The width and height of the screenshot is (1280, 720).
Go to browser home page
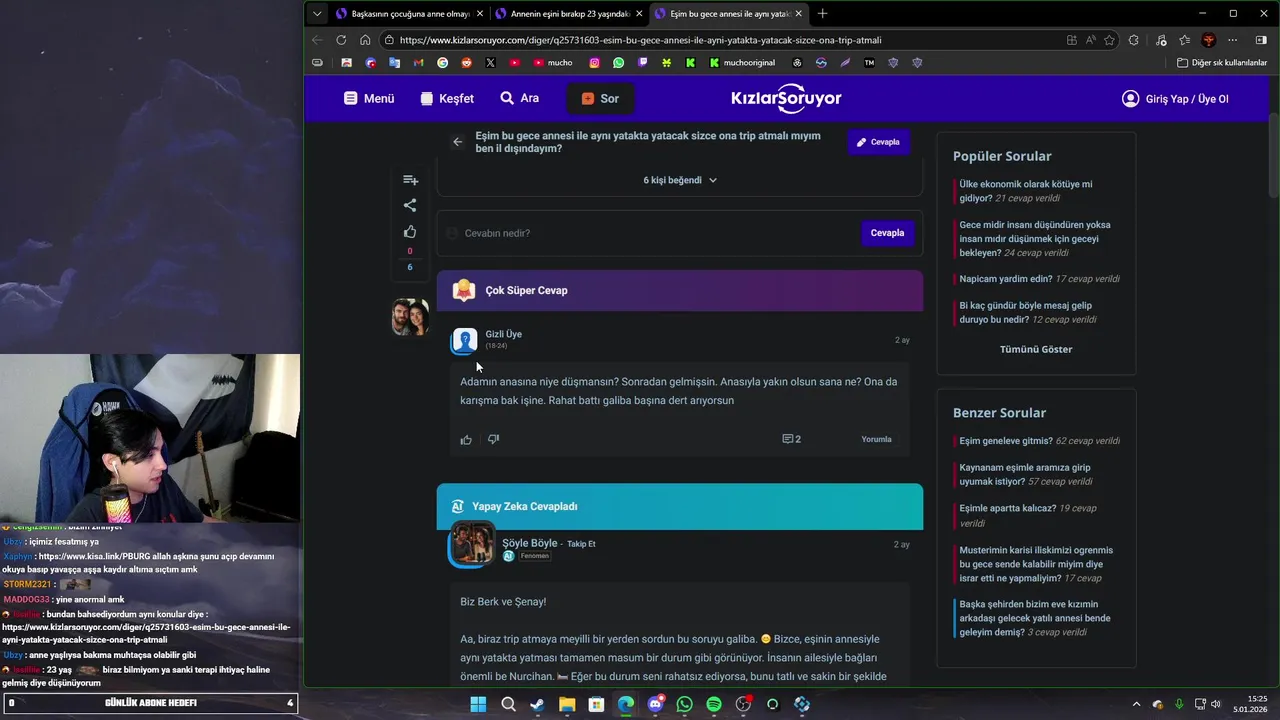tap(365, 40)
